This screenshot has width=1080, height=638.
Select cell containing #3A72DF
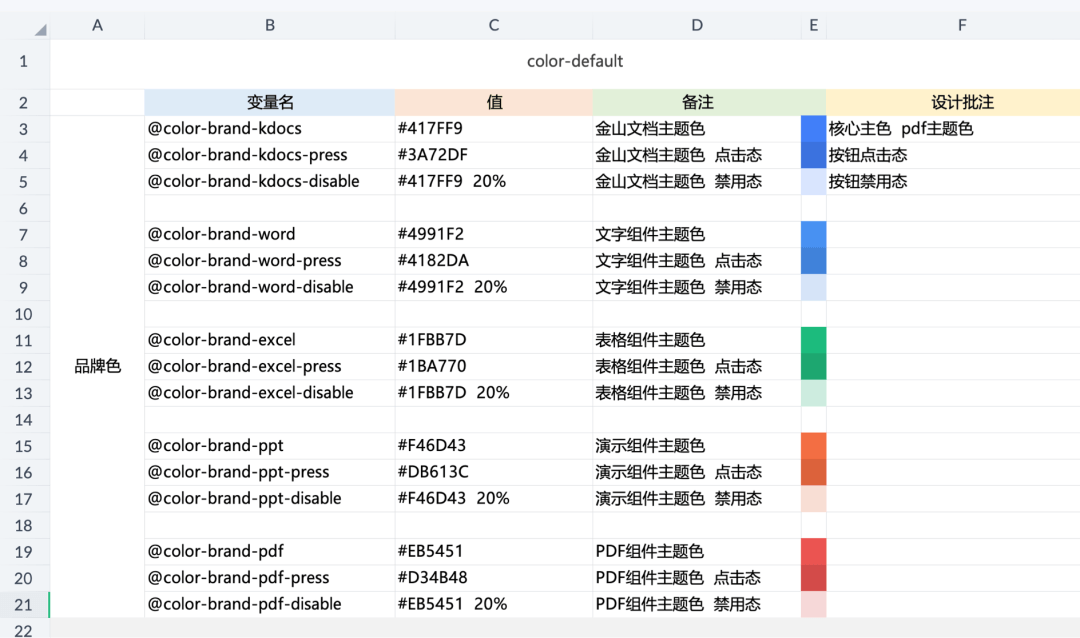pyautogui.click(x=493, y=155)
